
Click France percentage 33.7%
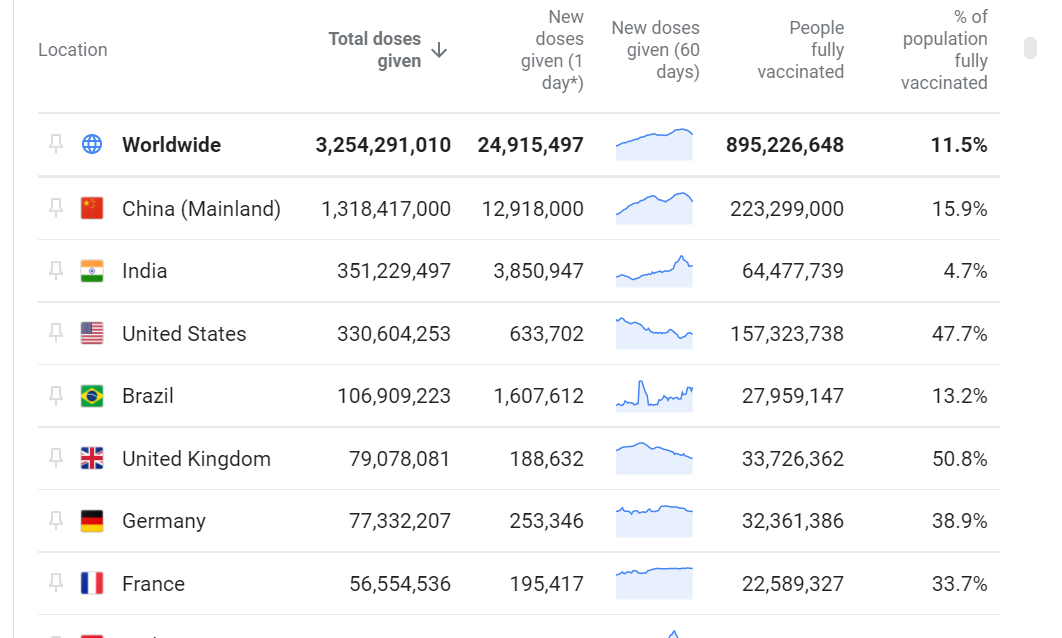tap(959, 583)
